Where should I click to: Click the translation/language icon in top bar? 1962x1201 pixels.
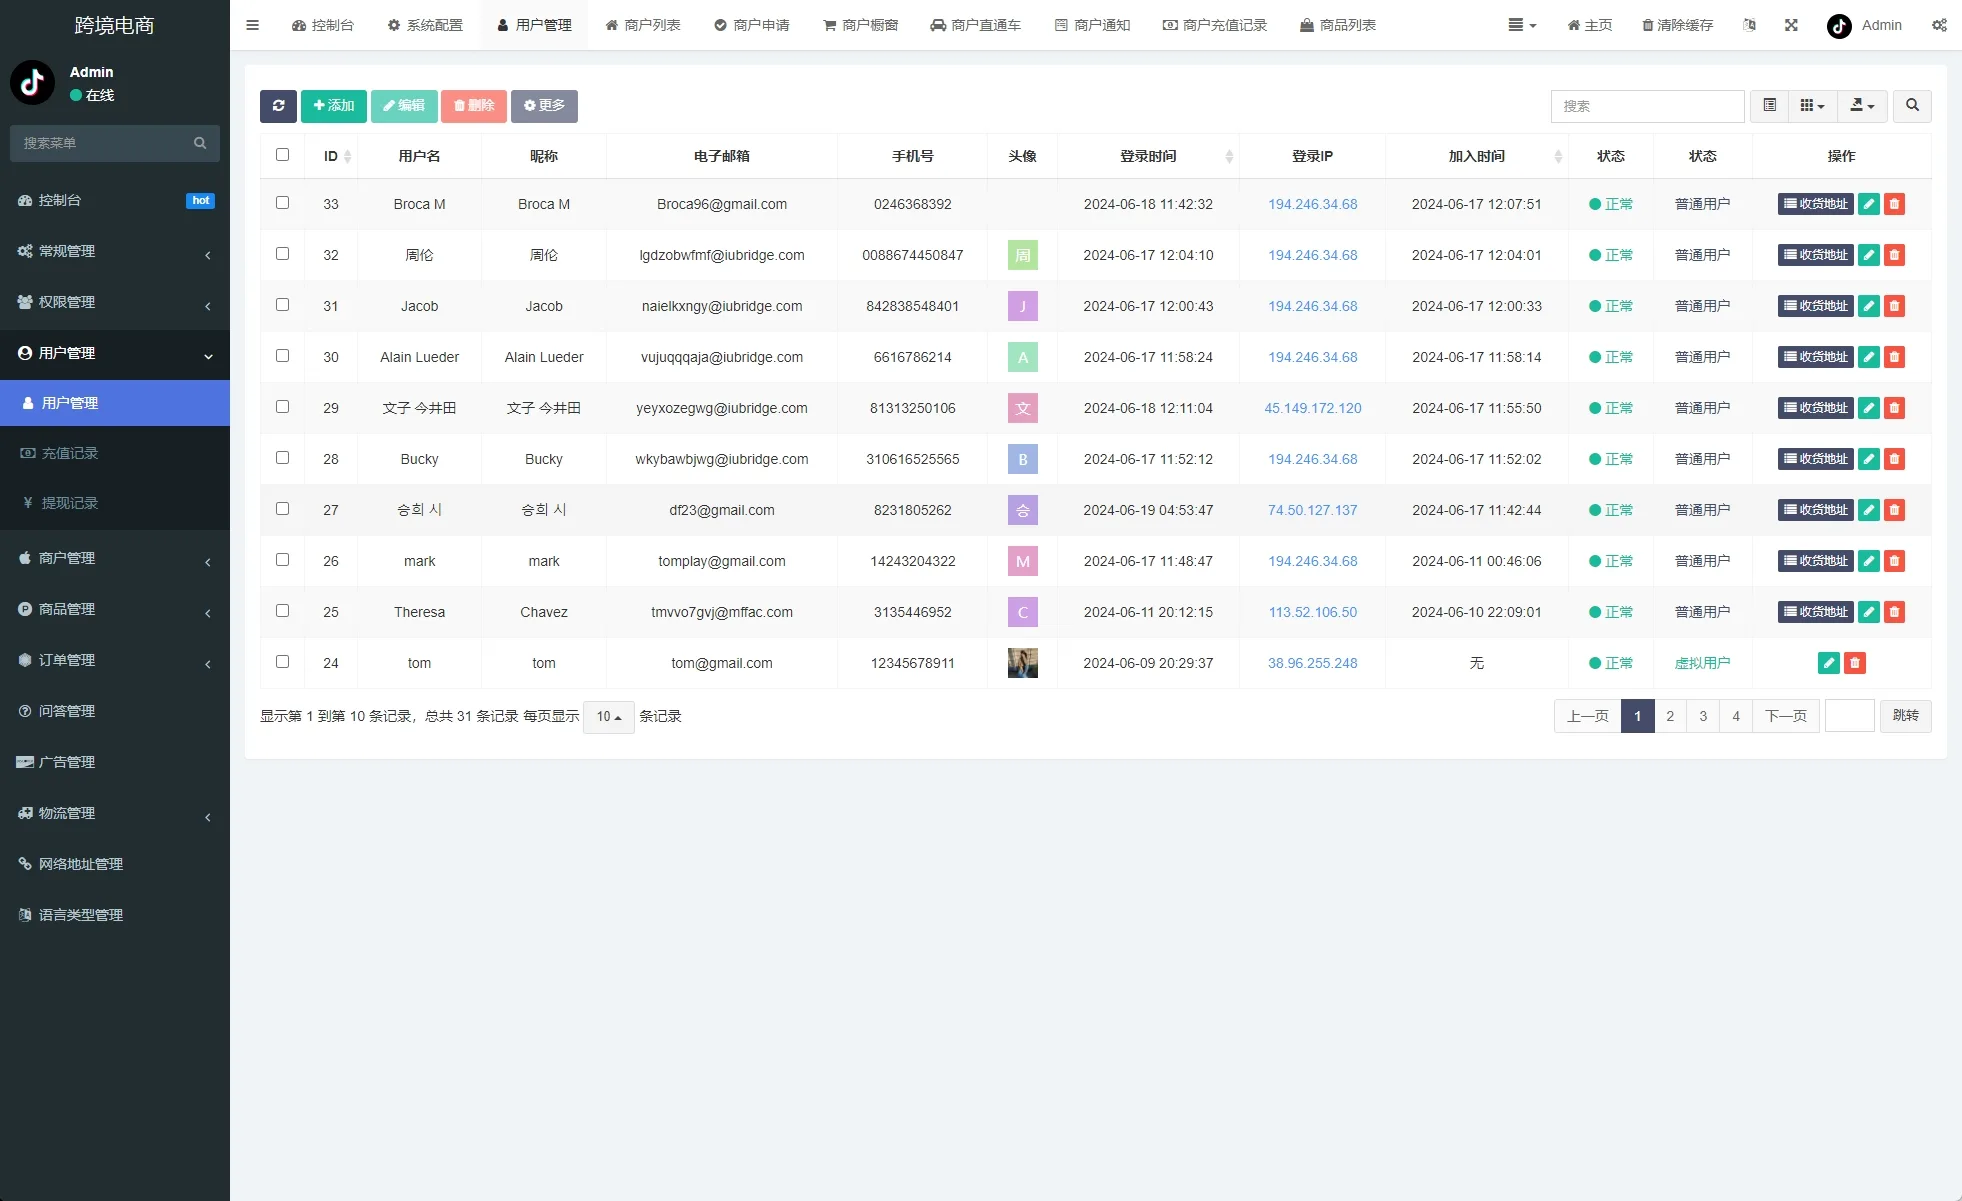coord(1749,25)
